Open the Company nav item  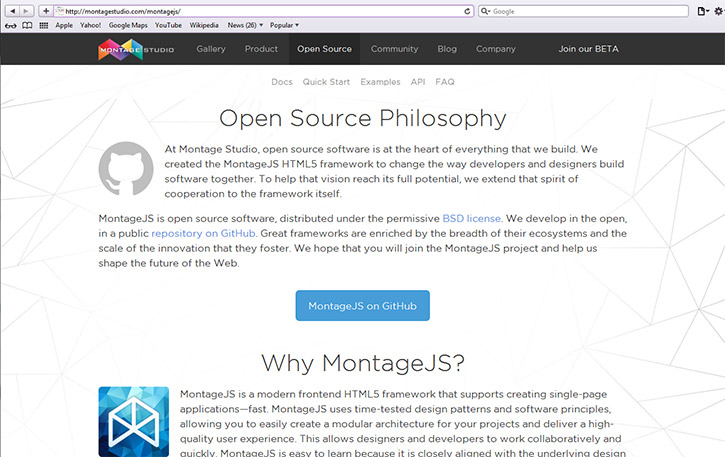point(496,49)
